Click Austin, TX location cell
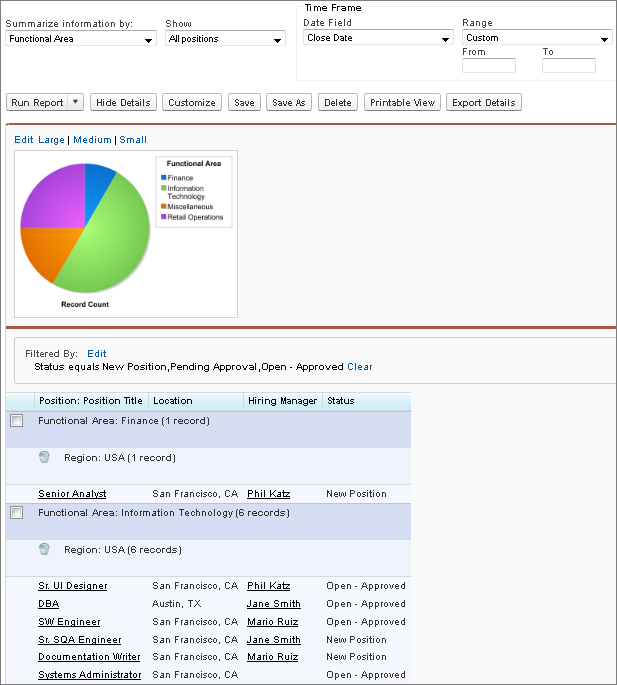617x685 pixels. pyautogui.click(x=177, y=604)
